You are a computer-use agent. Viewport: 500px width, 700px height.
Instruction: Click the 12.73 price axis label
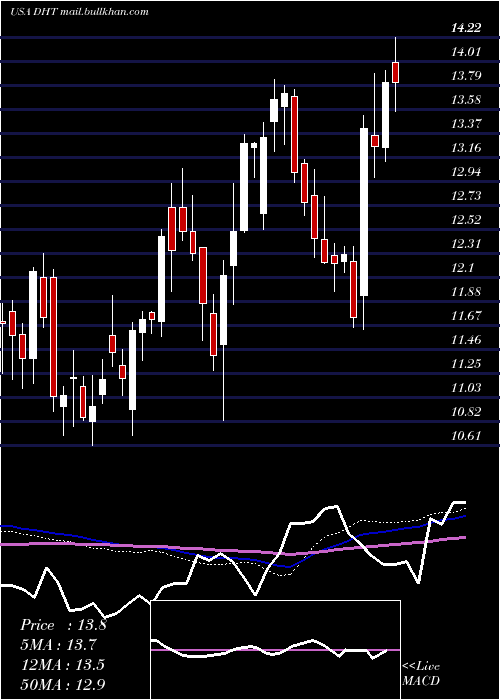pyautogui.click(x=466, y=196)
